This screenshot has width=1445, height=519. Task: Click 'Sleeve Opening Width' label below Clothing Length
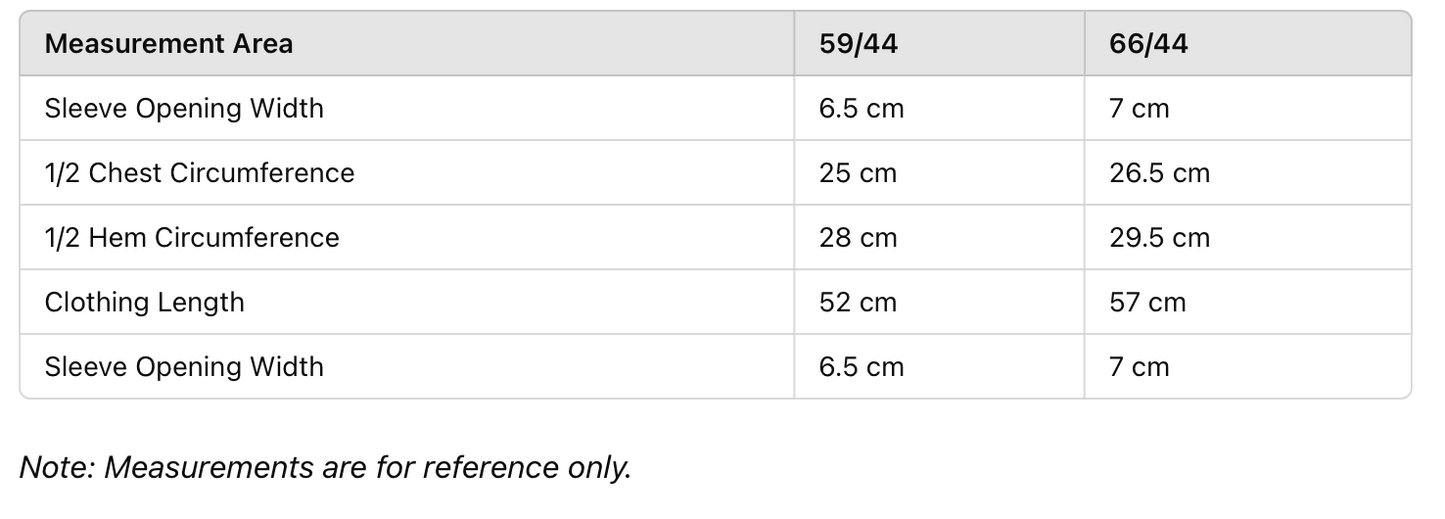point(184,366)
